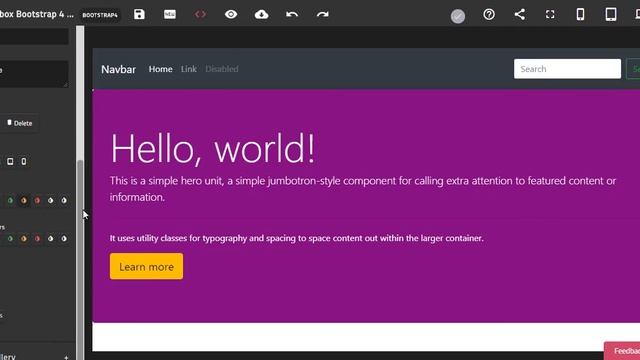Click the yellow Learn more button

coord(146,267)
